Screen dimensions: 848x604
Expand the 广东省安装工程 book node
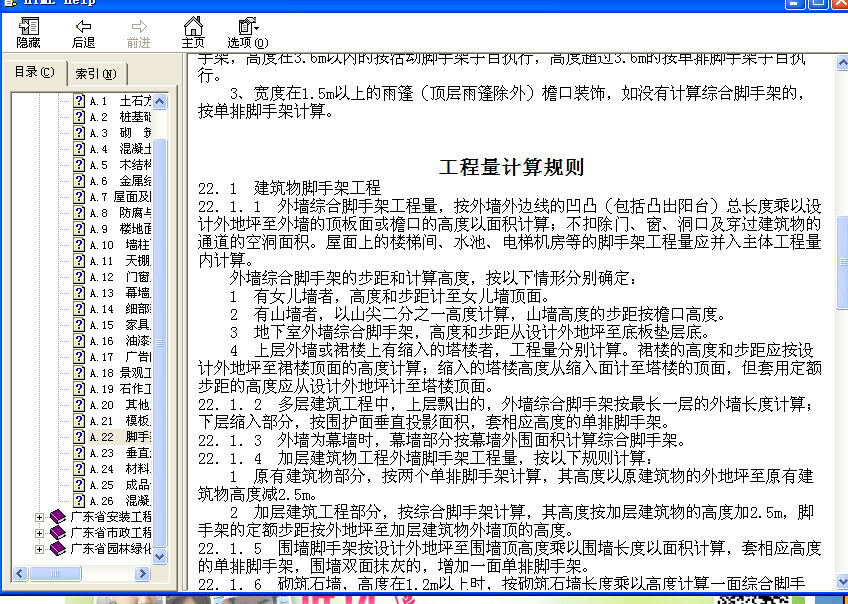pyautogui.click(x=39, y=517)
